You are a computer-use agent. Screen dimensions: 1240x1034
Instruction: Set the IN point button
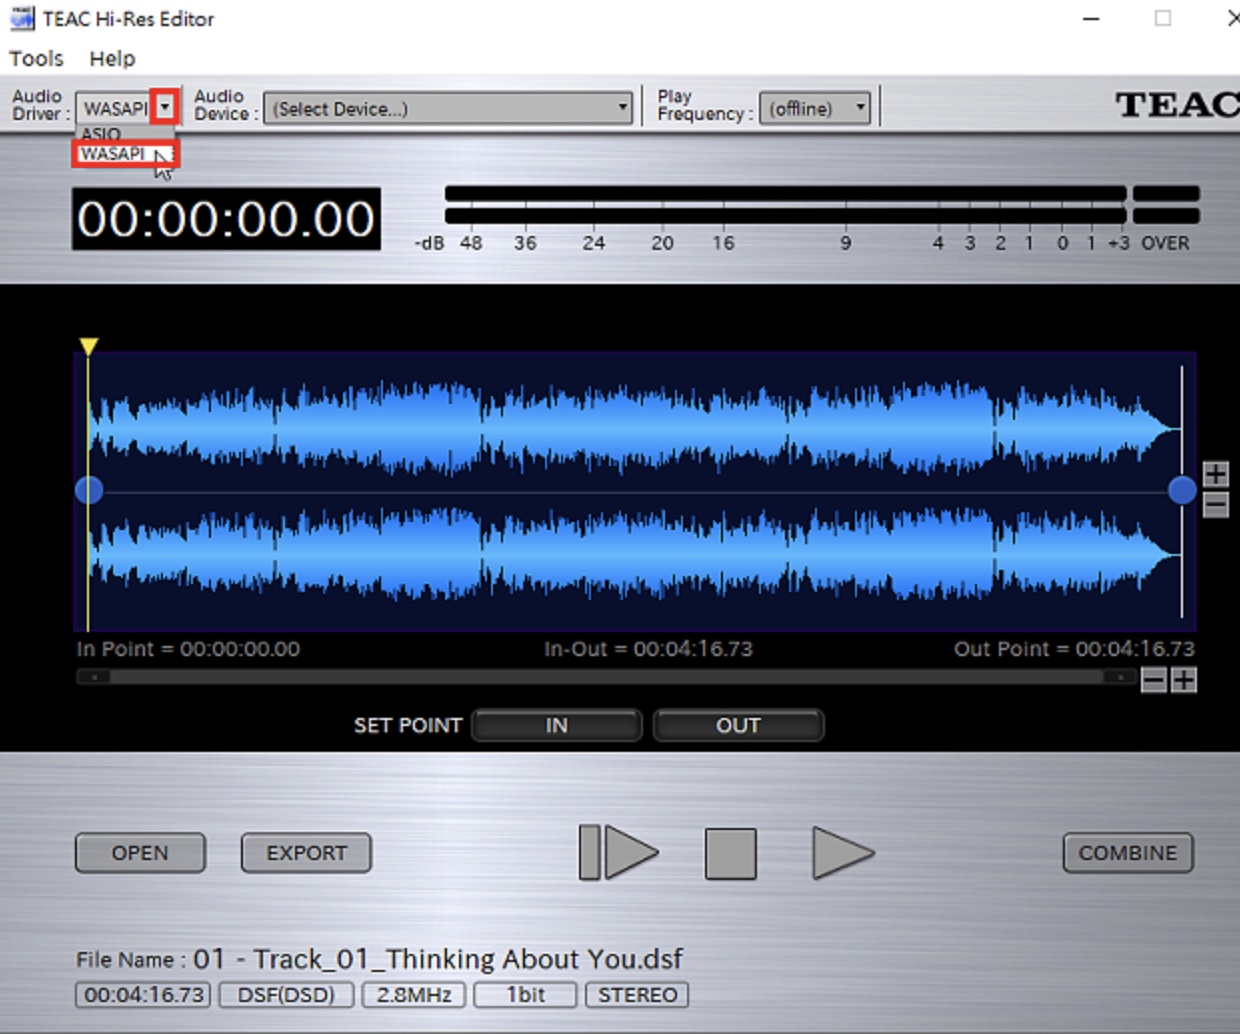pos(556,725)
